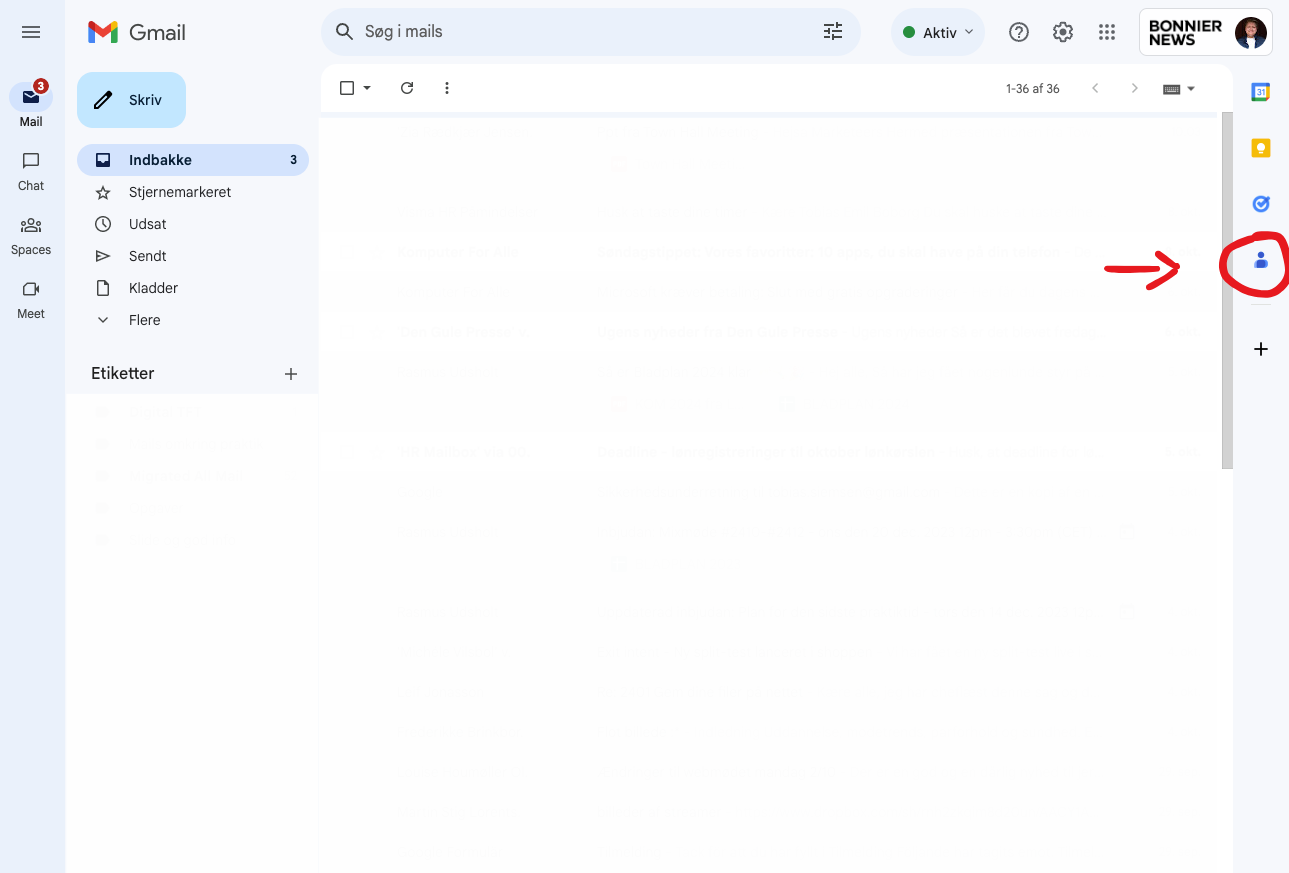Image resolution: width=1289 pixels, height=873 pixels.
Task: Open the "Sendt" folder
Action: 146,255
